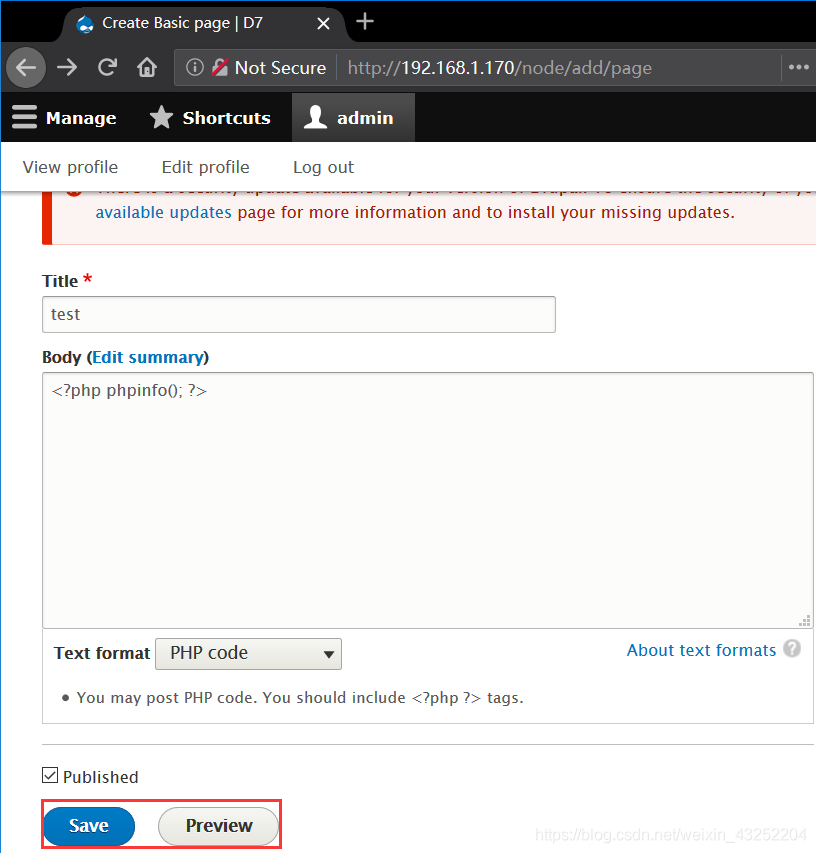Click the crossed-out padlock Not Secure icon

click(x=220, y=67)
